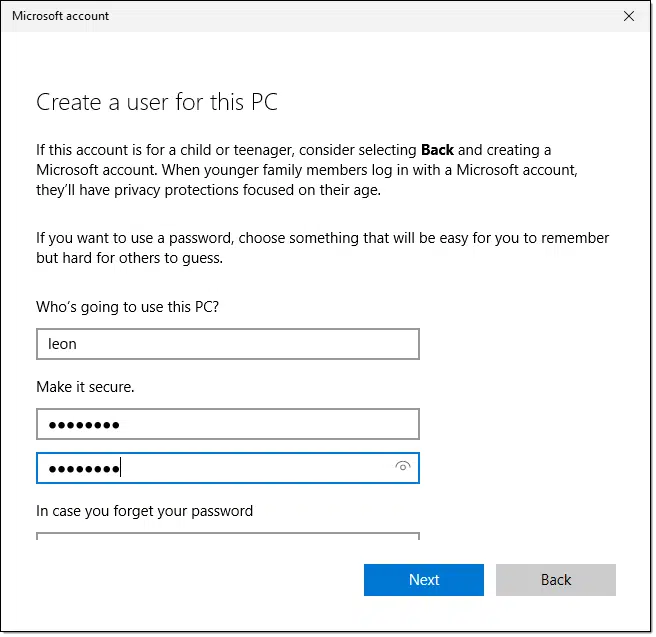Select the first password field
Image resolution: width=656 pixels, height=637 pixels.
pyautogui.click(x=228, y=424)
